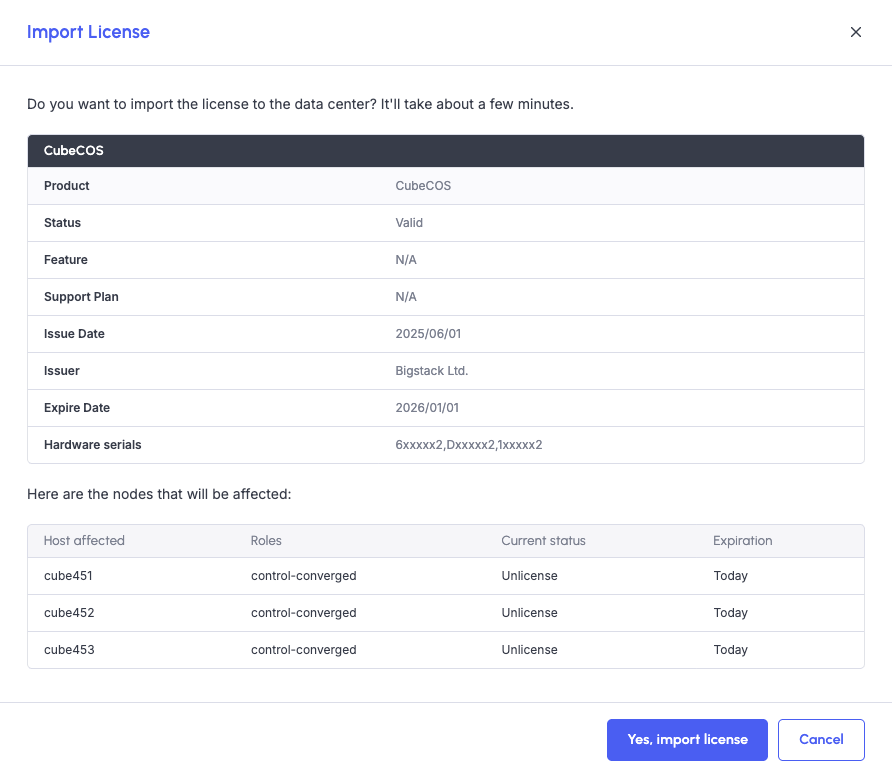Image resolution: width=892 pixels, height=776 pixels.
Task: Select host cube452 in nodes table
Action: click(69, 613)
